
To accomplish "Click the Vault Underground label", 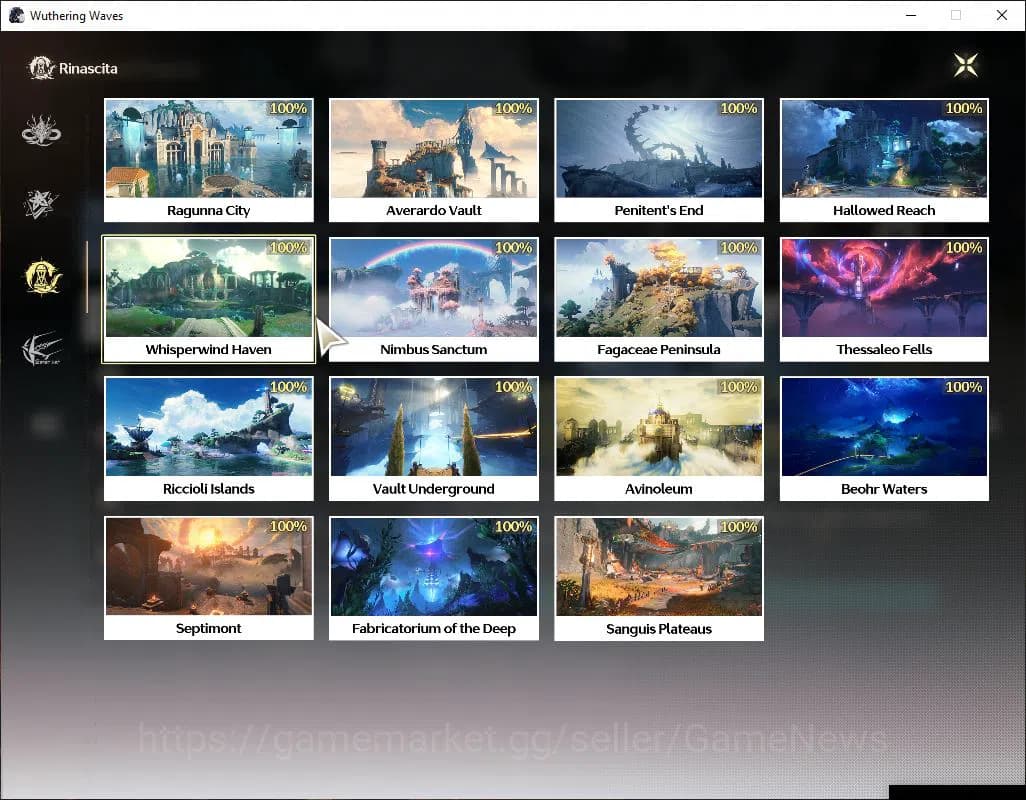I will point(434,489).
